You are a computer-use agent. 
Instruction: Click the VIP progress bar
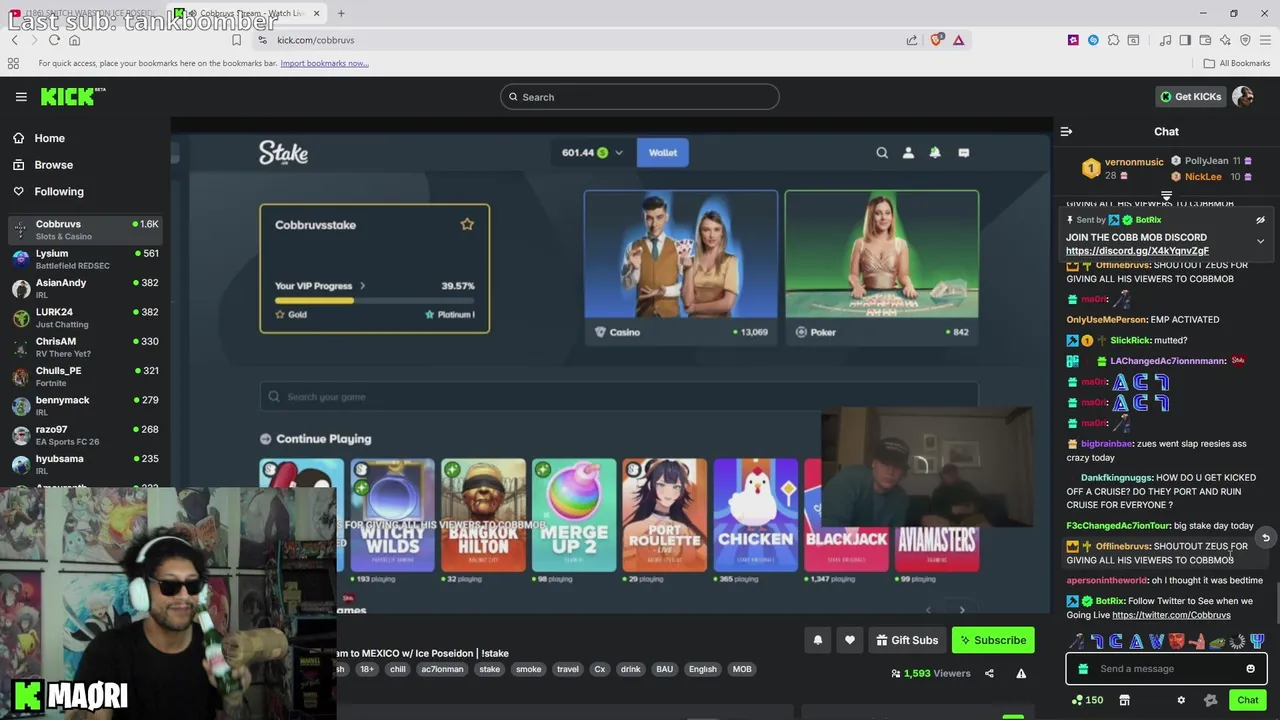[374, 300]
